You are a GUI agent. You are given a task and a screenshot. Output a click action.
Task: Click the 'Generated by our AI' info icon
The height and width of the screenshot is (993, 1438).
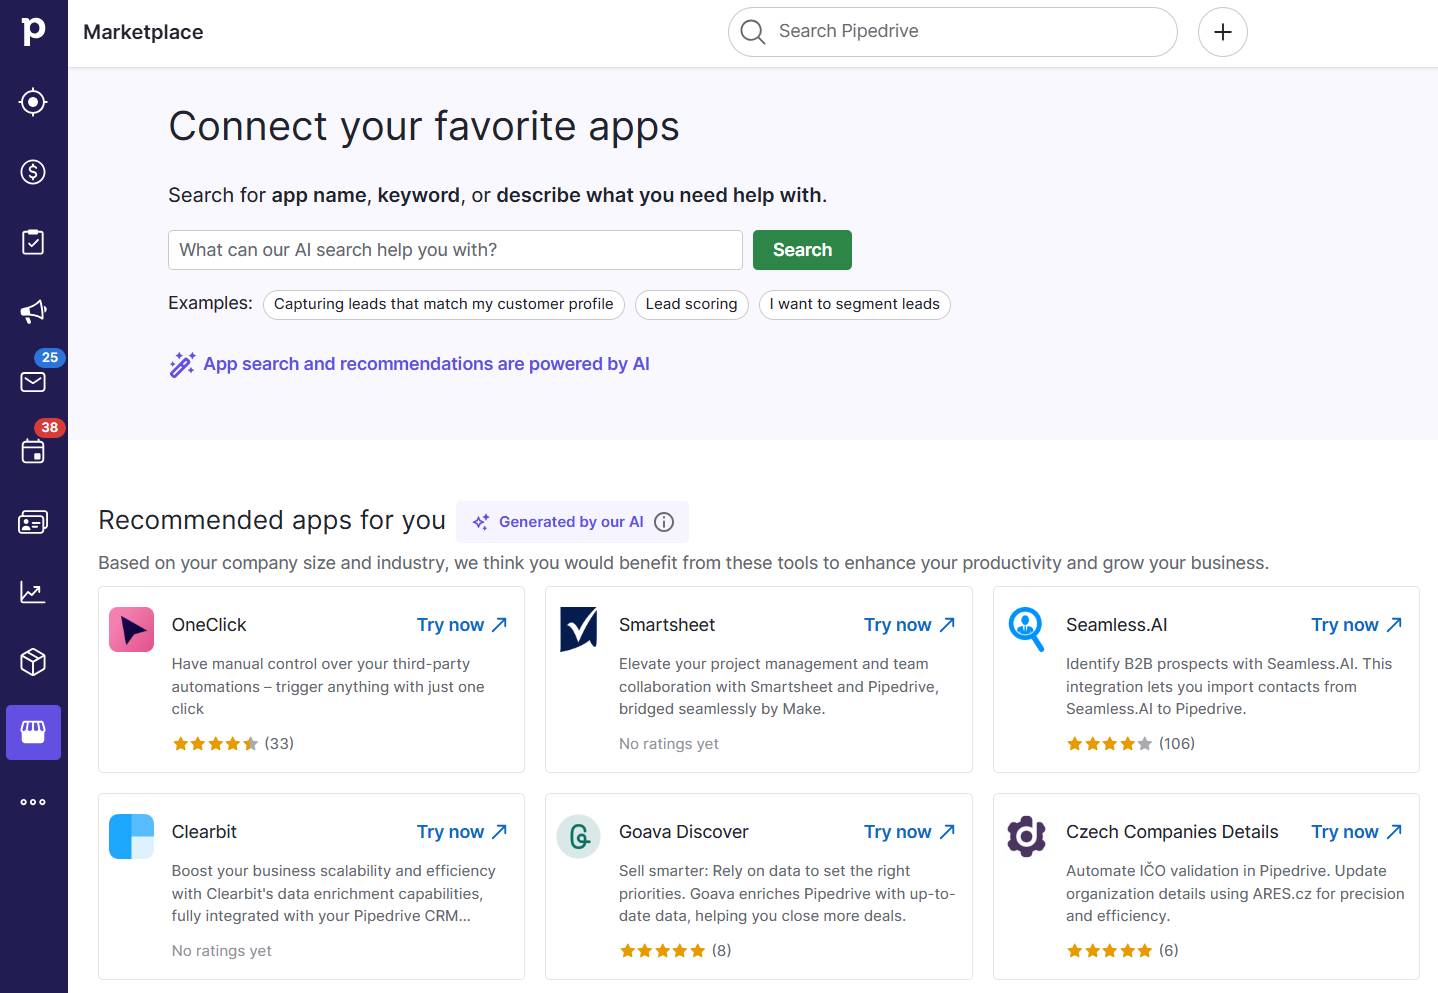pyautogui.click(x=664, y=521)
